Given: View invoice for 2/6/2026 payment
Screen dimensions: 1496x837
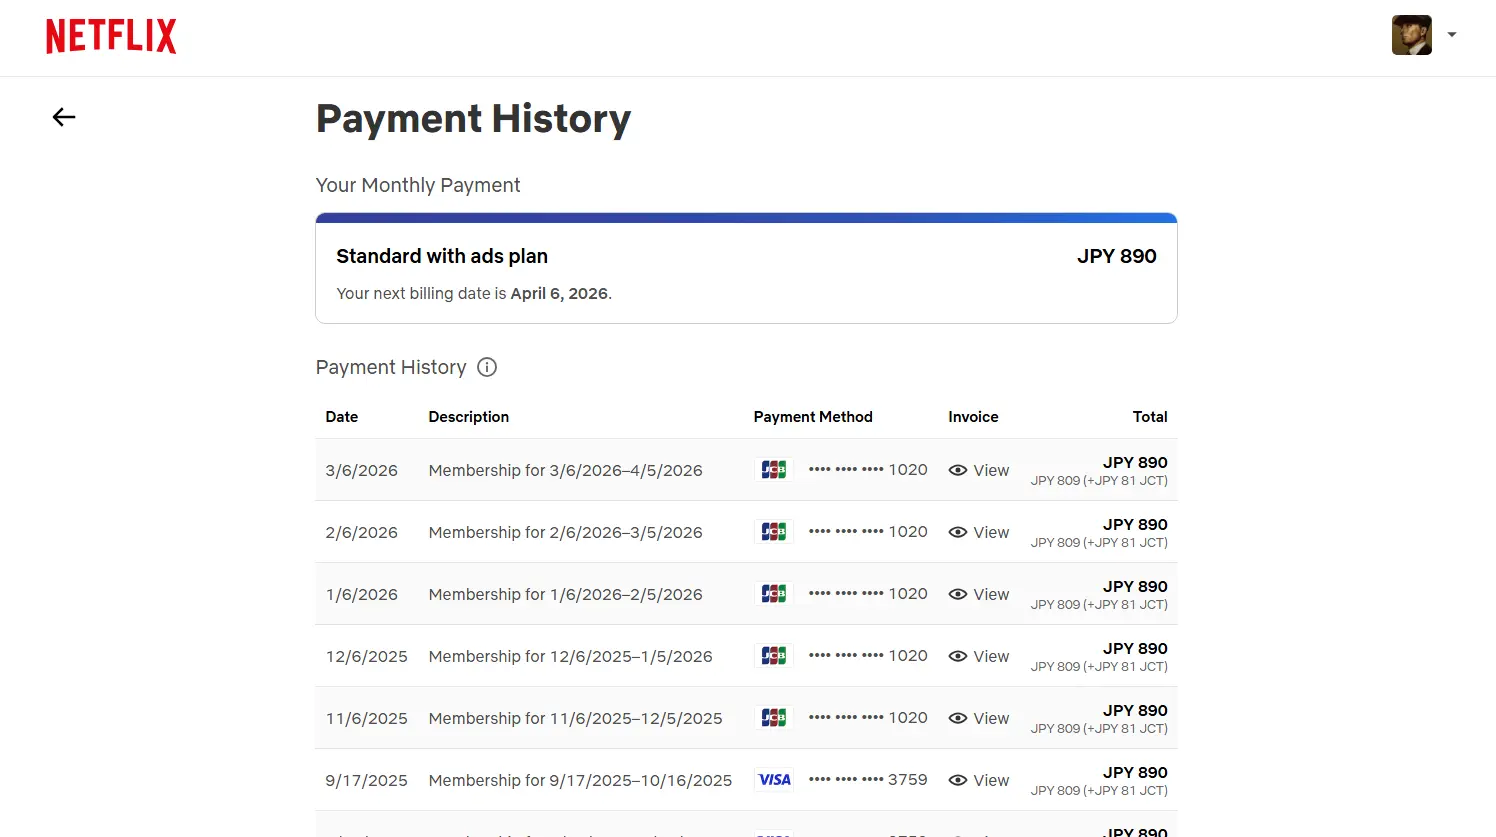Looking at the screenshot, I should point(979,532).
